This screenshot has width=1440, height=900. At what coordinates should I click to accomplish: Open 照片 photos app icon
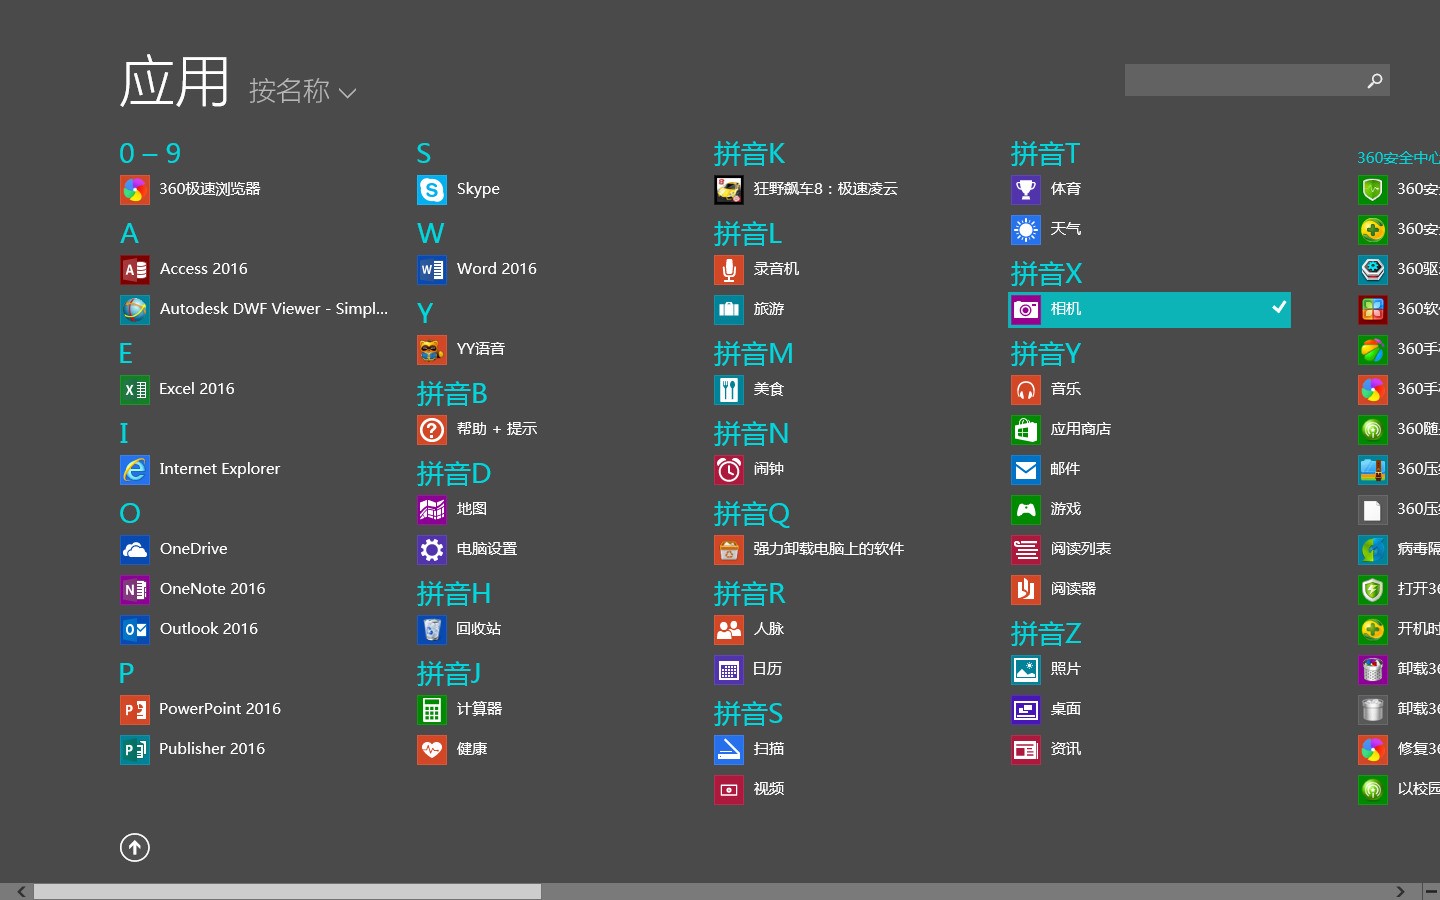[x=1026, y=669]
